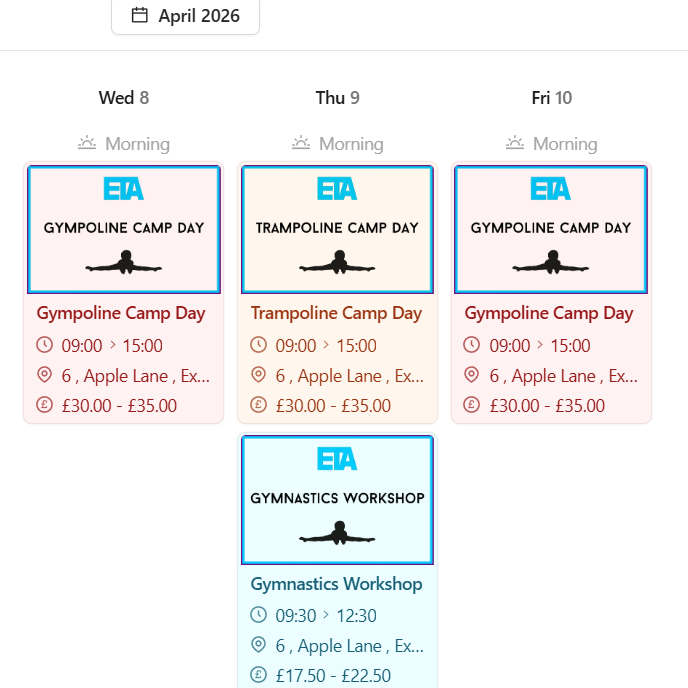Screen dimensions: 688x688
Task: Click the clock icon on Gymnastics Workshop card
Action: [258, 614]
